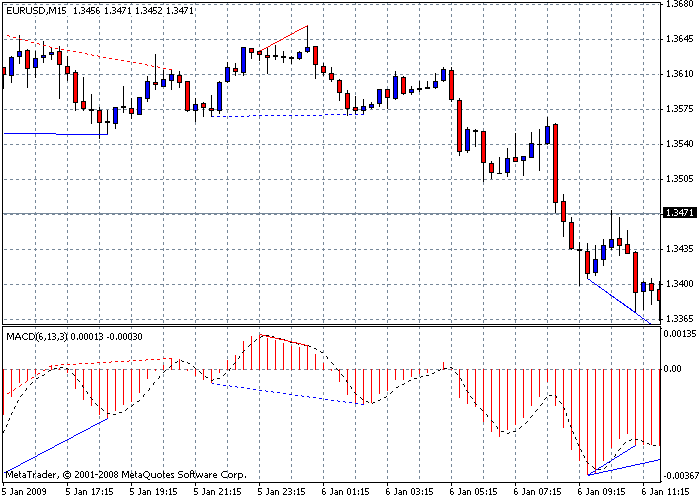Click the EURUSD,M15 chart title label
This screenshot has width=700, height=500.
click(39, 9)
